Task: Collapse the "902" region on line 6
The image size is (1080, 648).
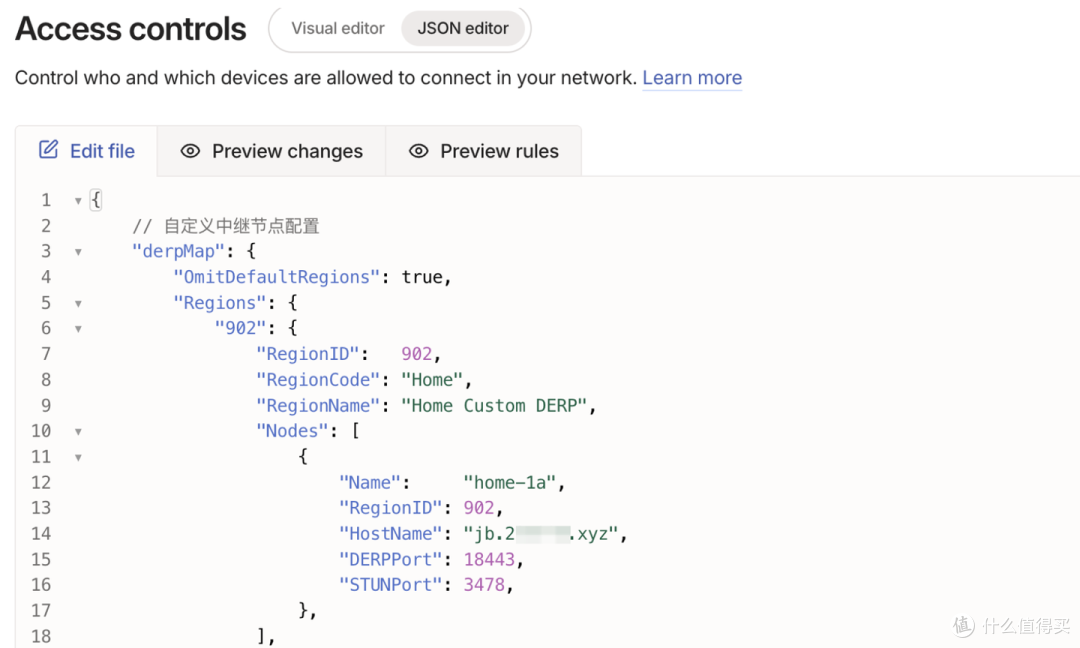Action: 78,329
